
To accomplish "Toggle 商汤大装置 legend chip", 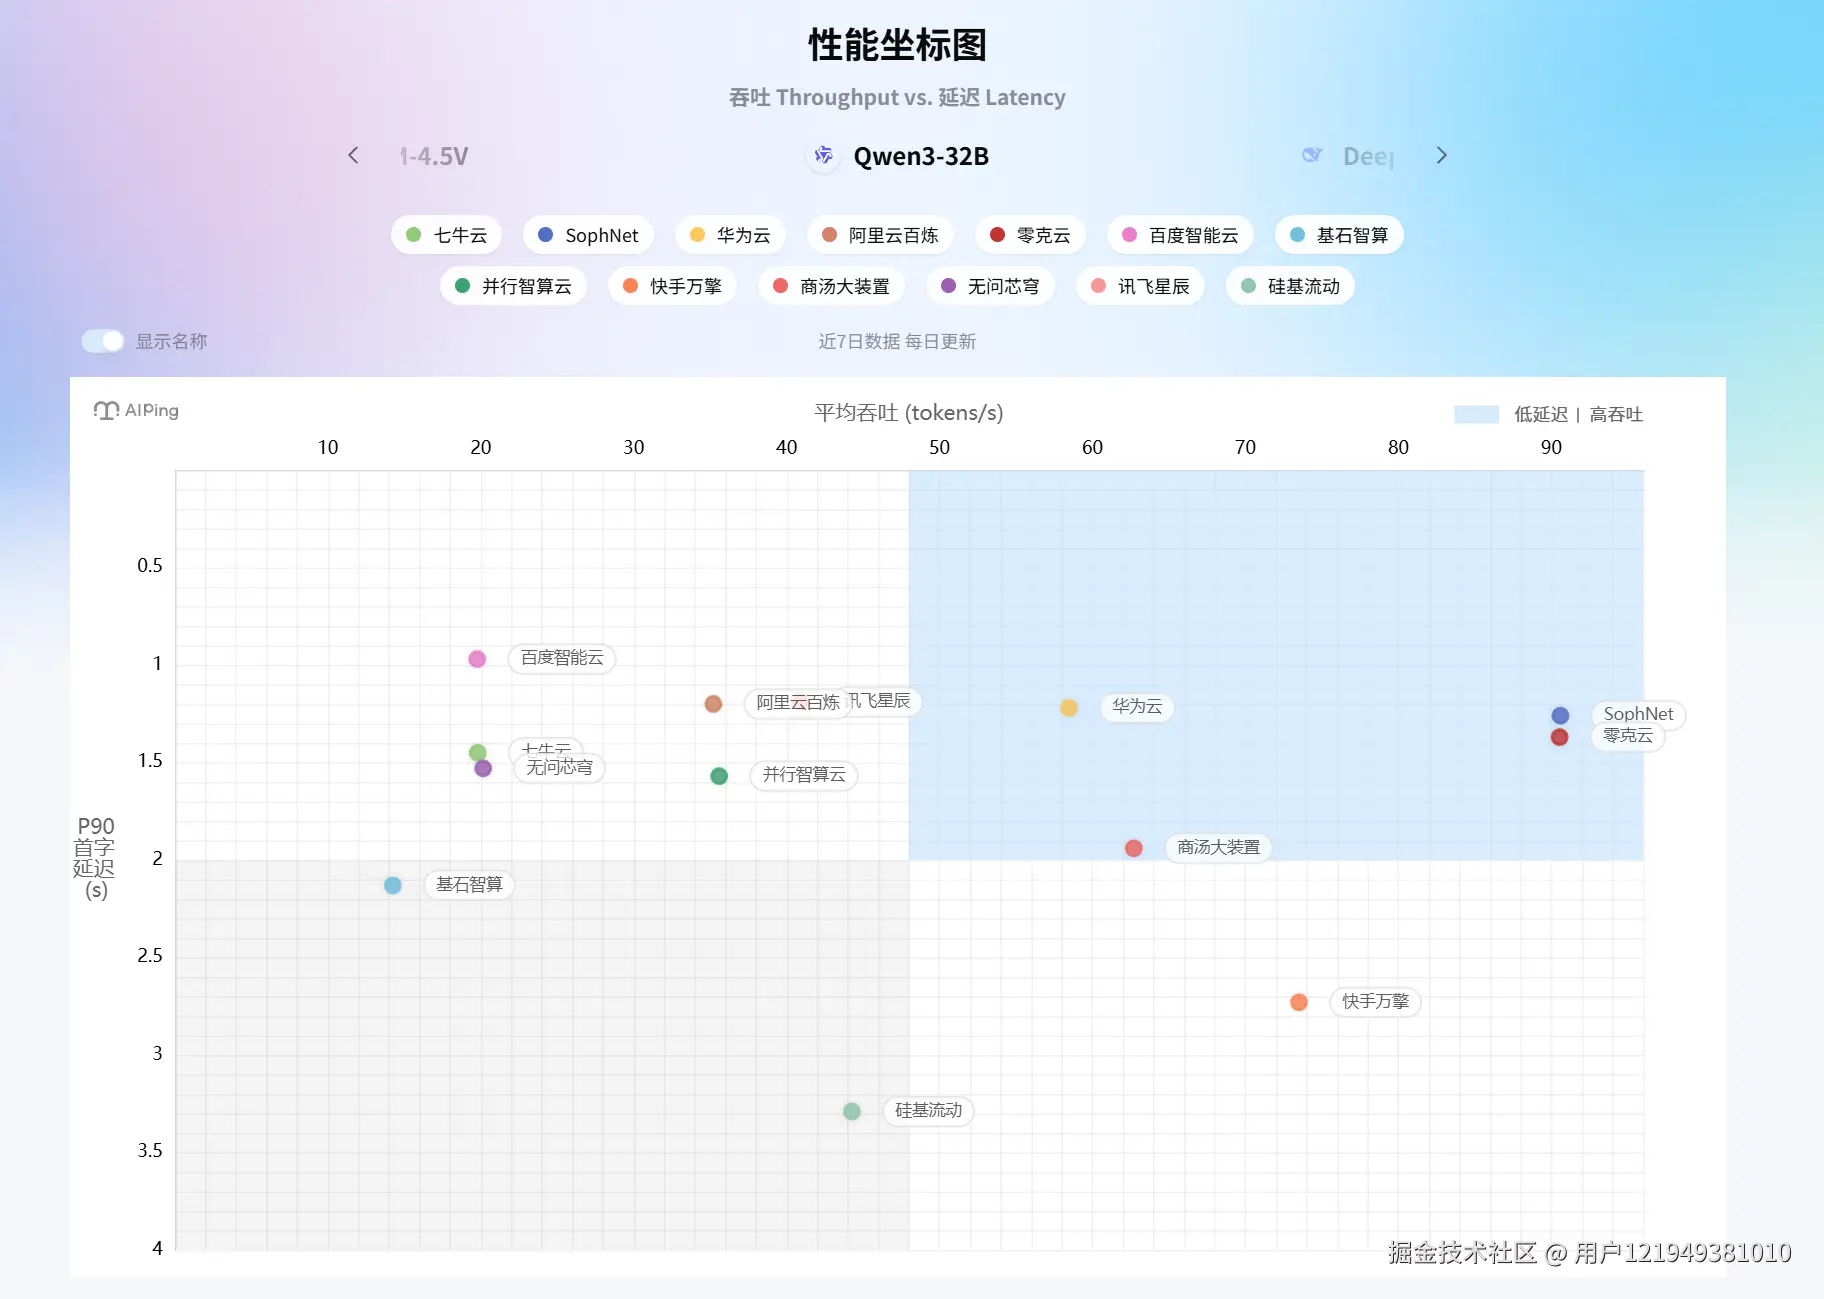I will point(831,286).
